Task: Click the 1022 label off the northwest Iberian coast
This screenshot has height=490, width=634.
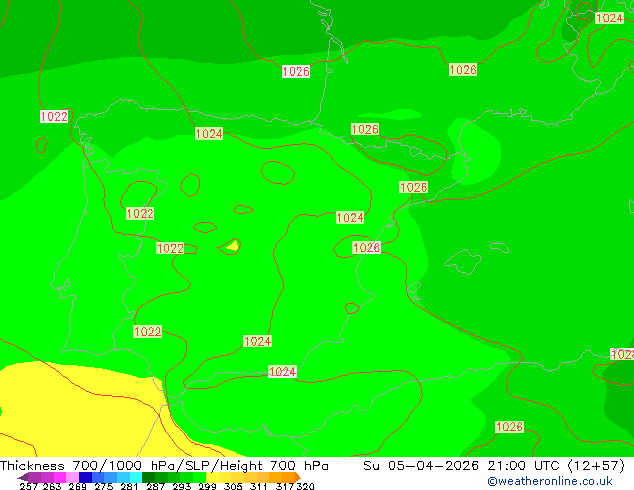Action: pyautogui.click(x=54, y=116)
